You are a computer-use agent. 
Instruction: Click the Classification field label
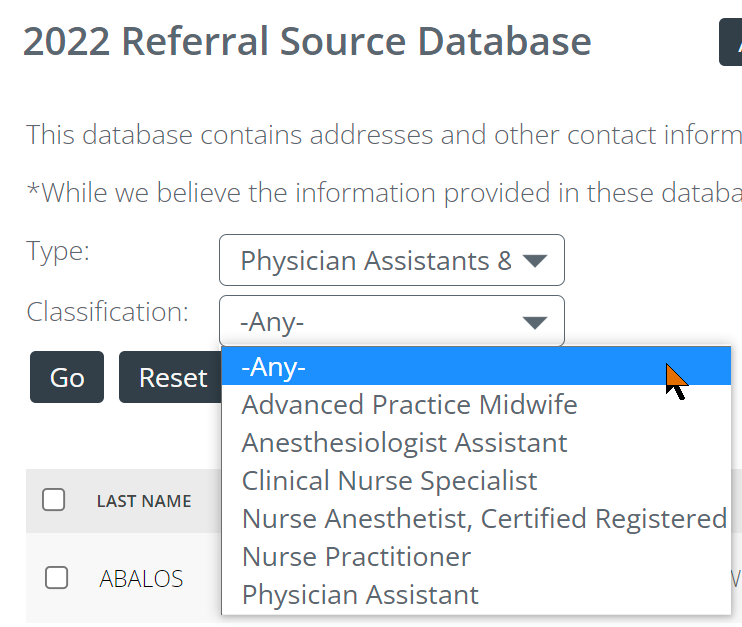tap(107, 312)
